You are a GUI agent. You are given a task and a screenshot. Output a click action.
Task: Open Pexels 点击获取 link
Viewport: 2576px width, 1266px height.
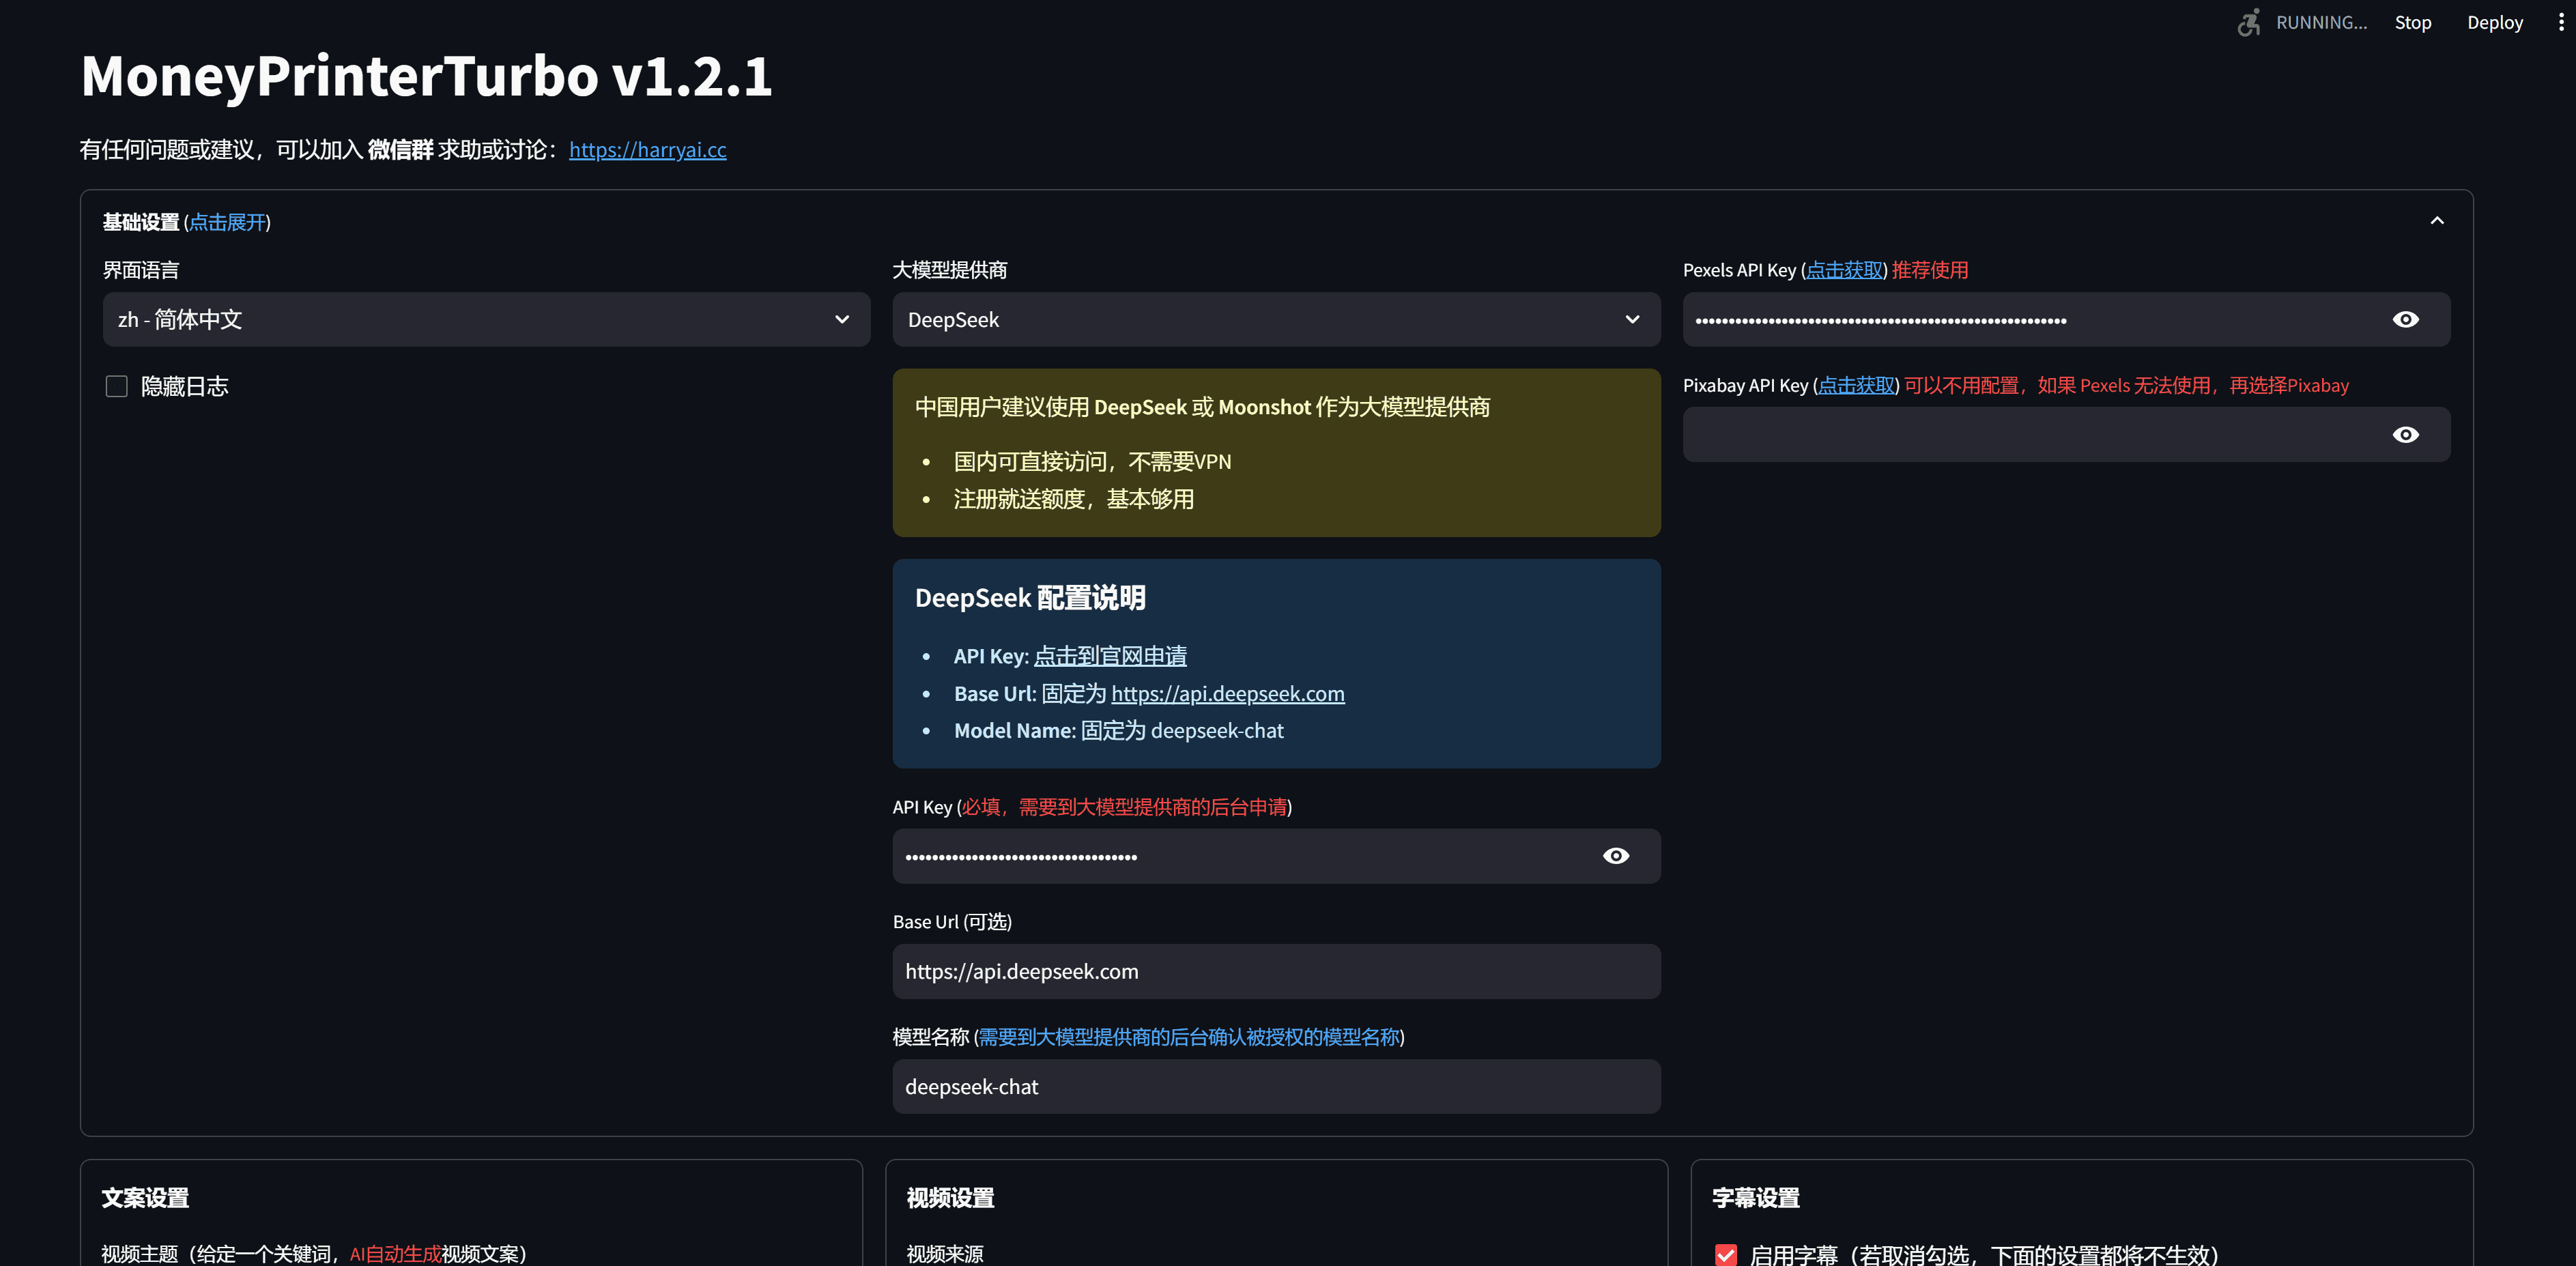click(1844, 270)
